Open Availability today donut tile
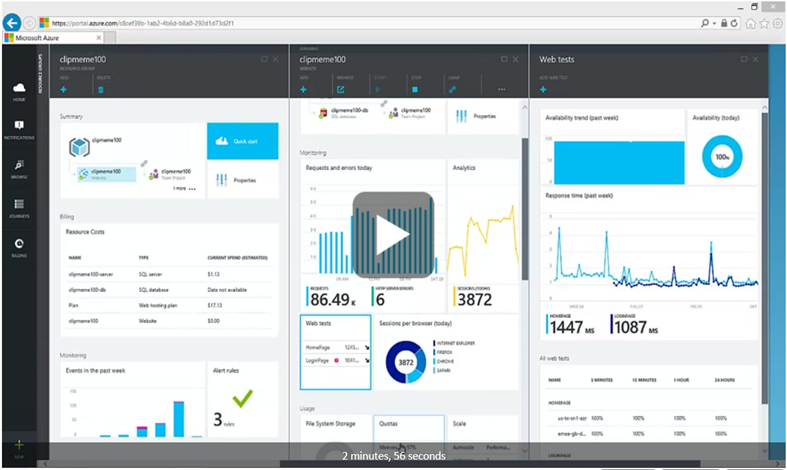 [722, 148]
